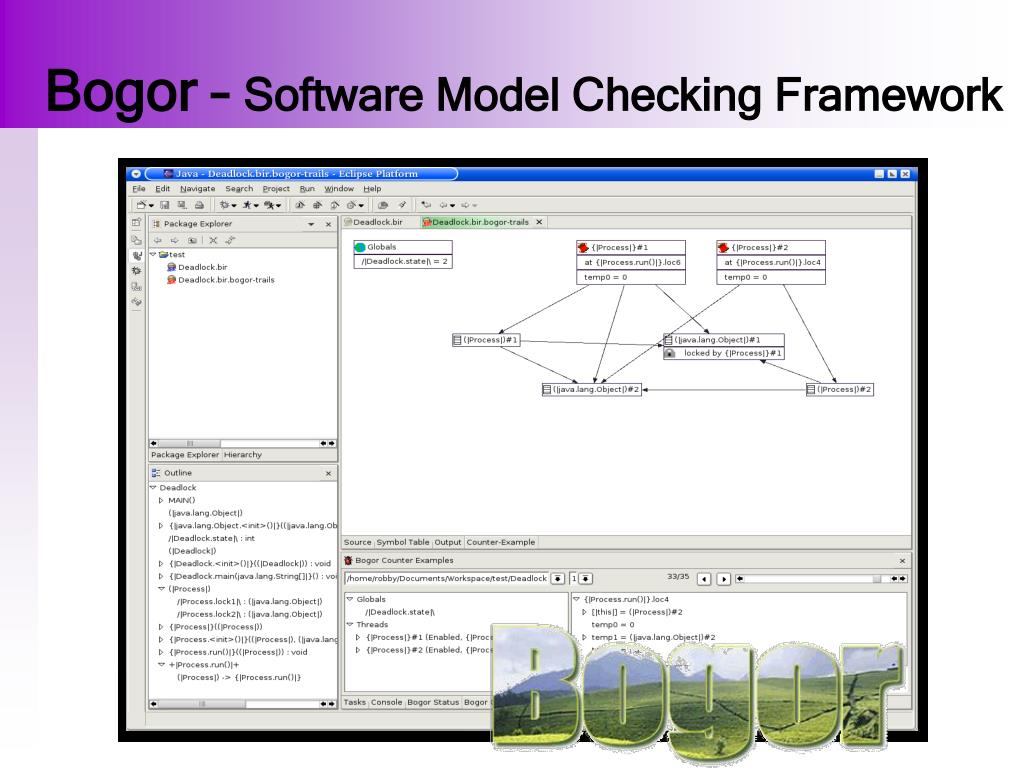Image resolution: width=1024 pixels, height=768 pixels.
Task: Open the Run toolbar dropdown arrow
Action: tap(256, 206)
